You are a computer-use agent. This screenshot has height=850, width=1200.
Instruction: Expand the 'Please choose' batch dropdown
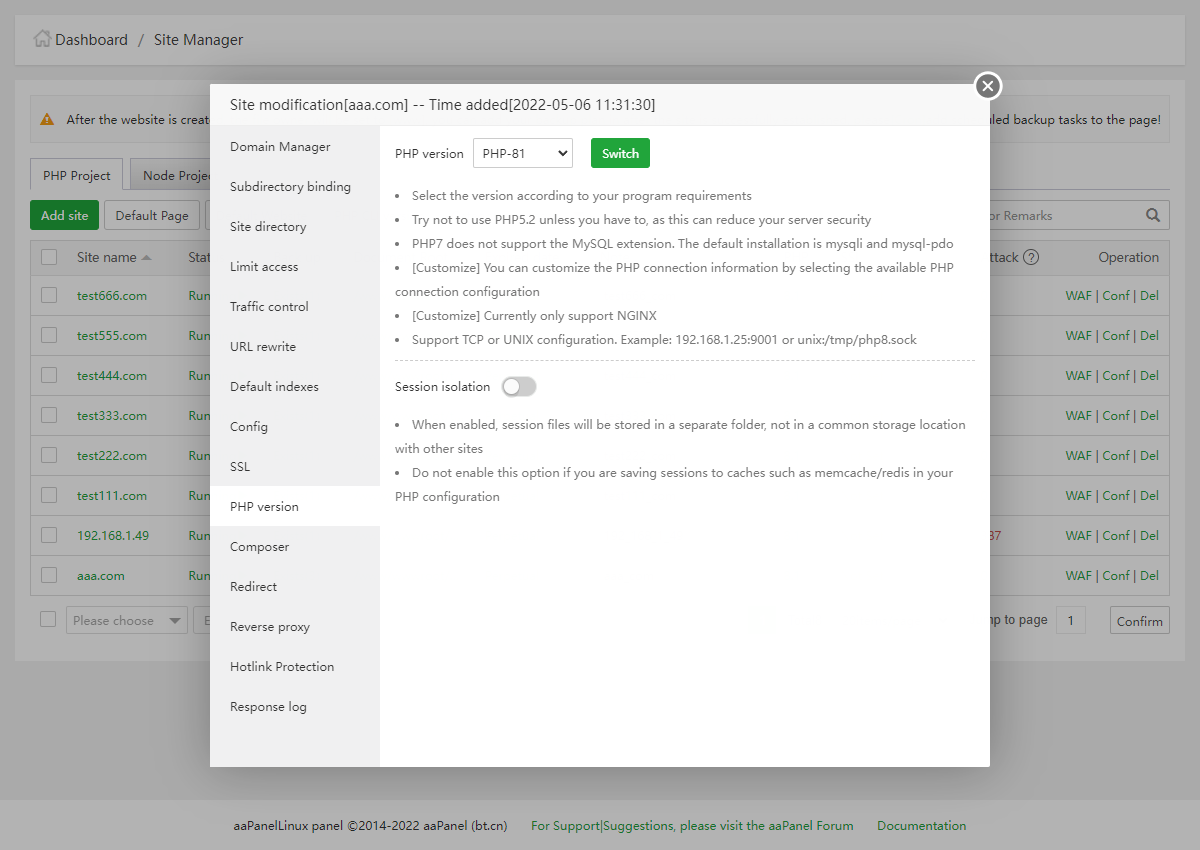pyautogui.click(x=126, y=620)
